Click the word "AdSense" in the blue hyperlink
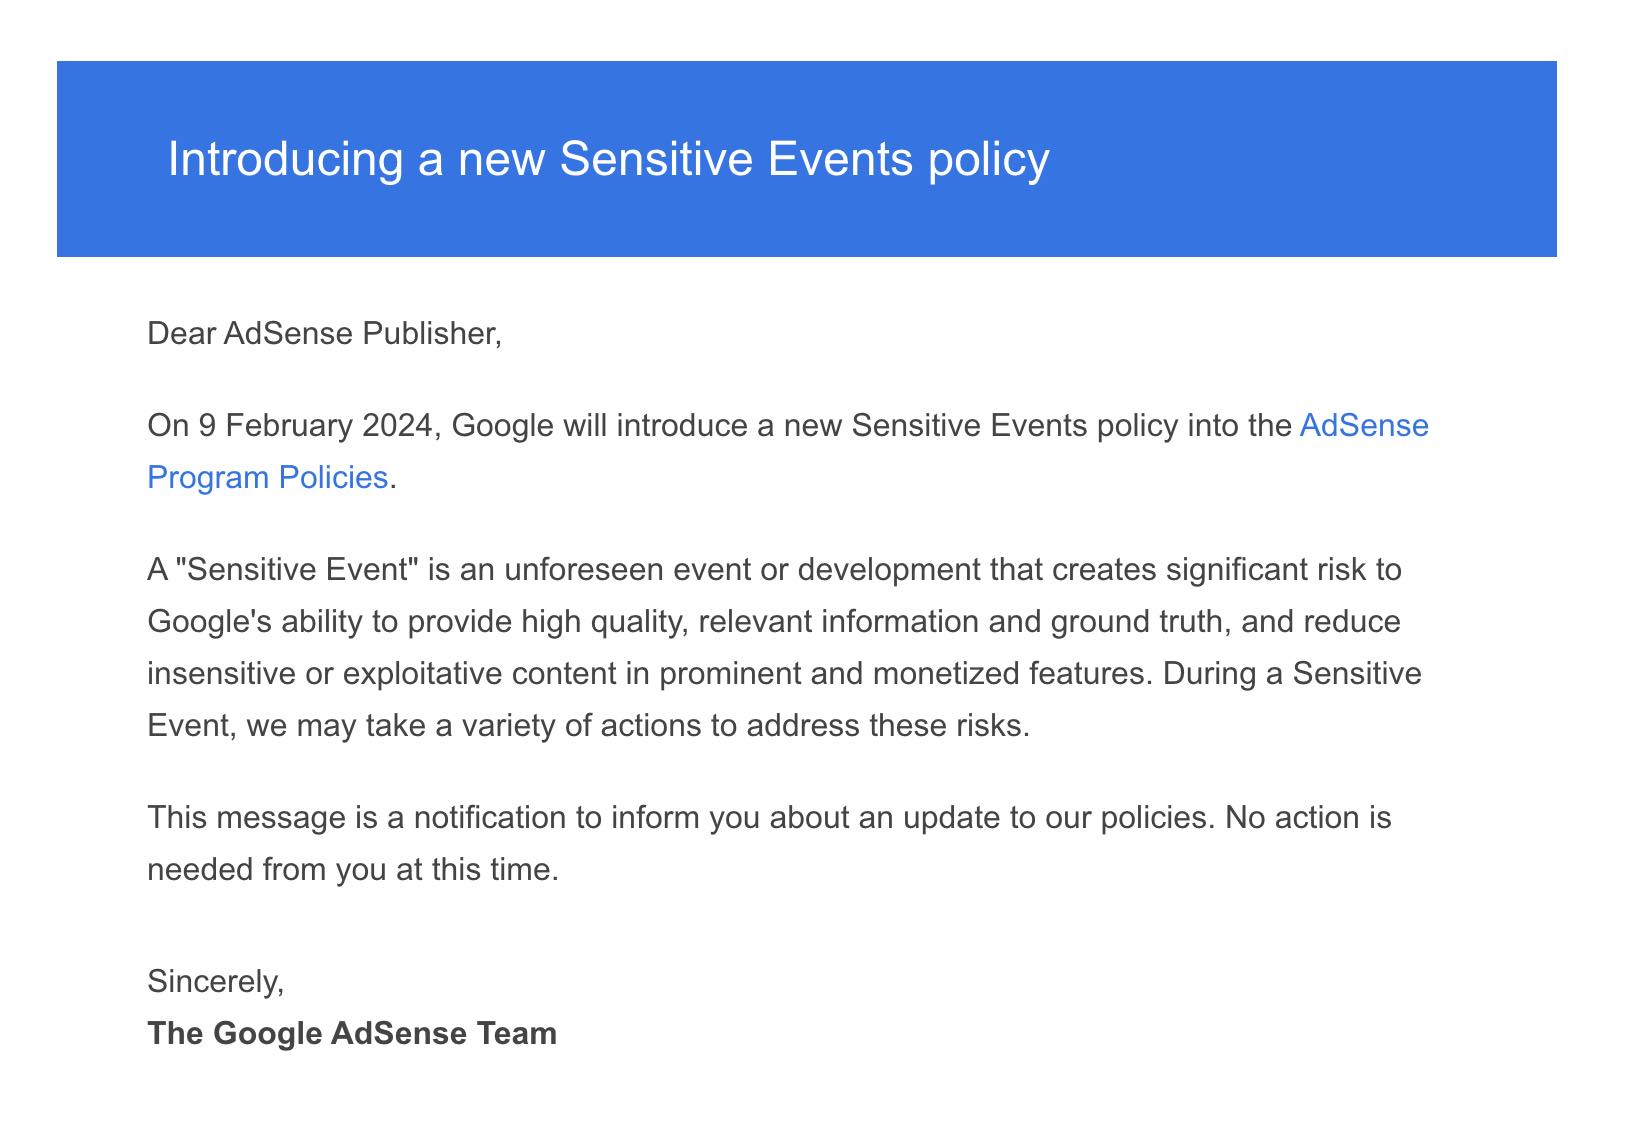The width and height of the screenshot is (1650, 1126). click(x=1363, y=426)
